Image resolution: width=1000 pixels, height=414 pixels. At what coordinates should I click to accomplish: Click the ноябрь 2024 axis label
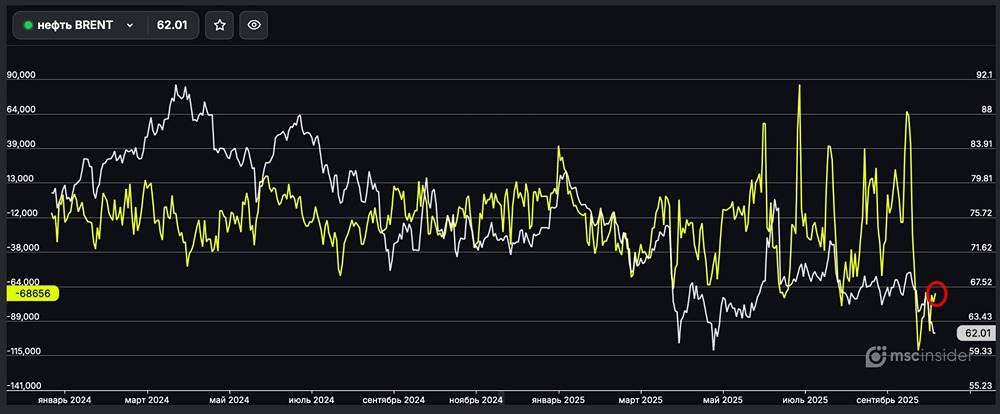click(476, 401)
